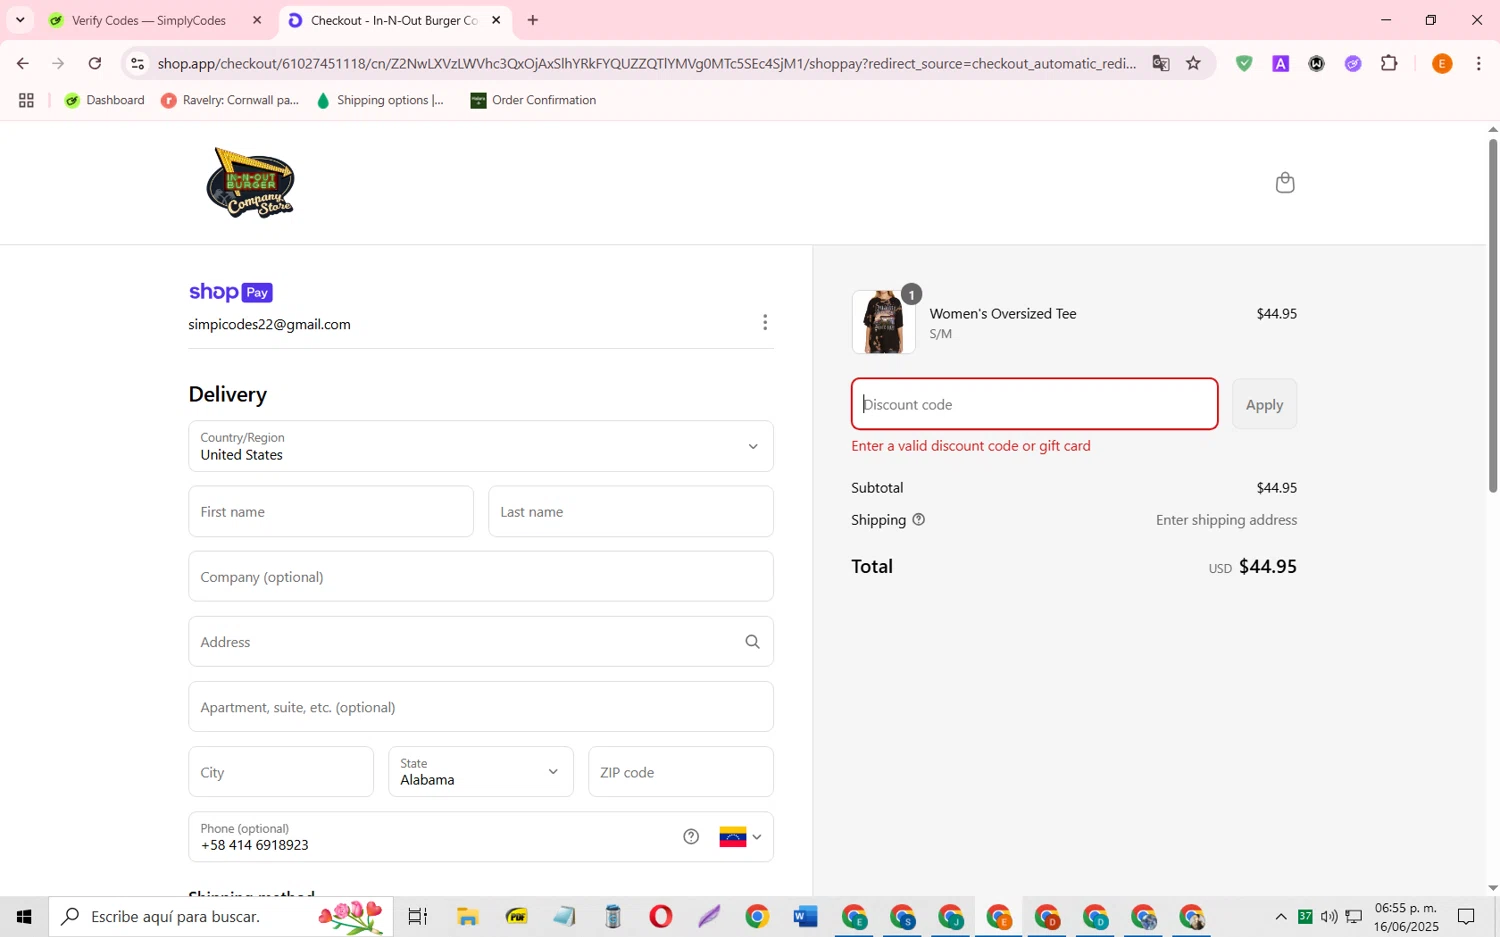Open phone country flag selector

click(741, 837)
